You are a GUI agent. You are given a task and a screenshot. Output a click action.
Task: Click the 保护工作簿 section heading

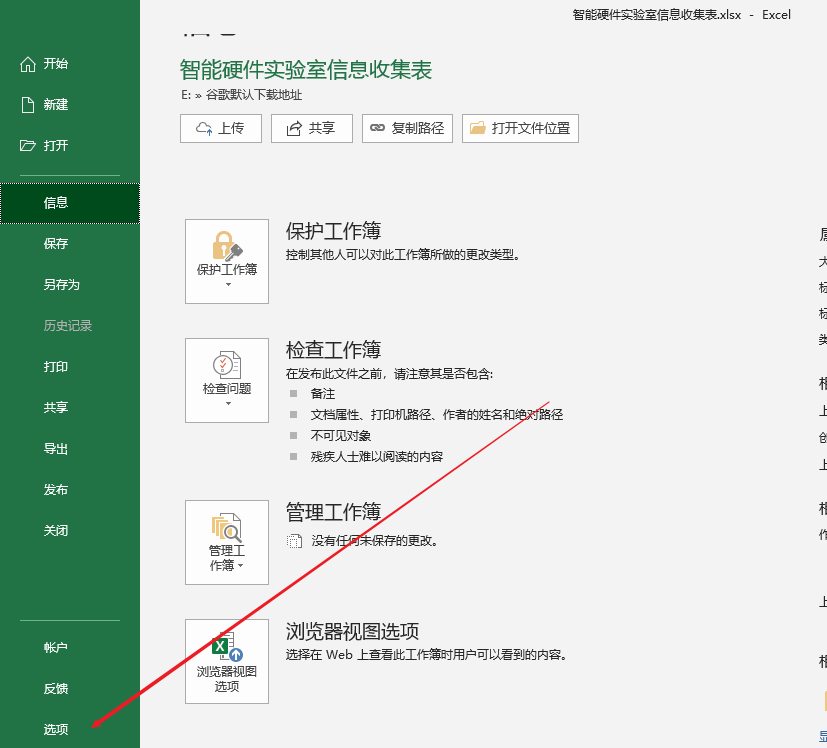click(x=333, y=231)
